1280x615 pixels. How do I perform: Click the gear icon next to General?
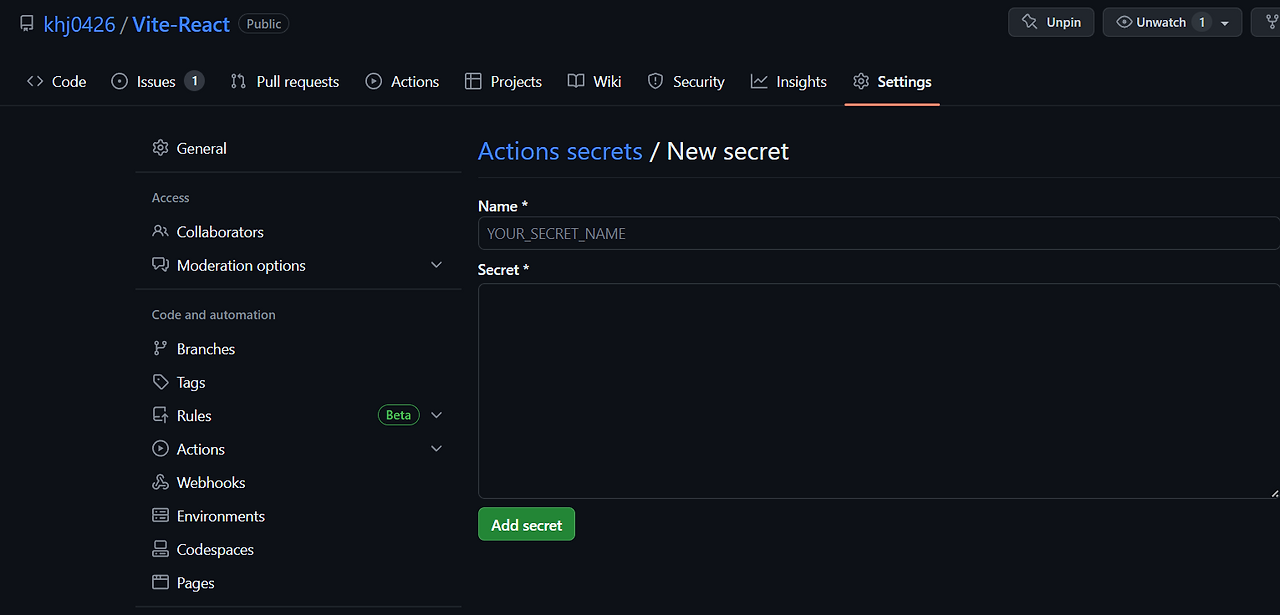click(160, 148)
